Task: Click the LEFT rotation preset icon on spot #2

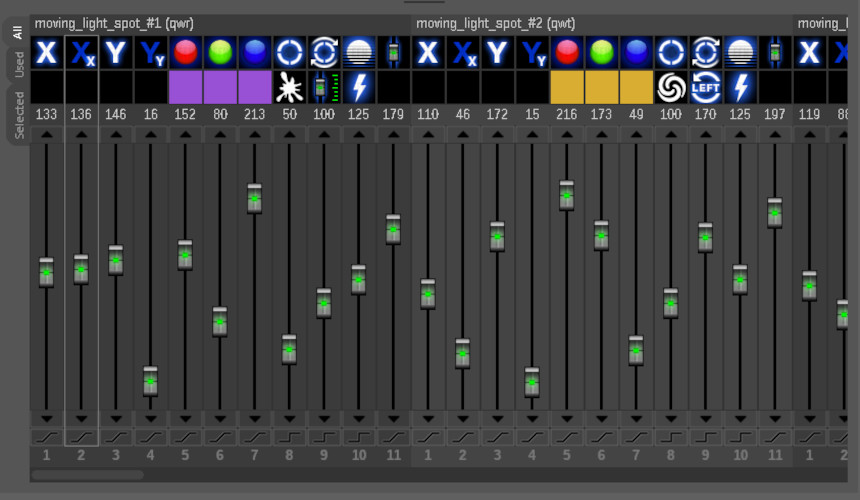Action: (x=705, y=87)
